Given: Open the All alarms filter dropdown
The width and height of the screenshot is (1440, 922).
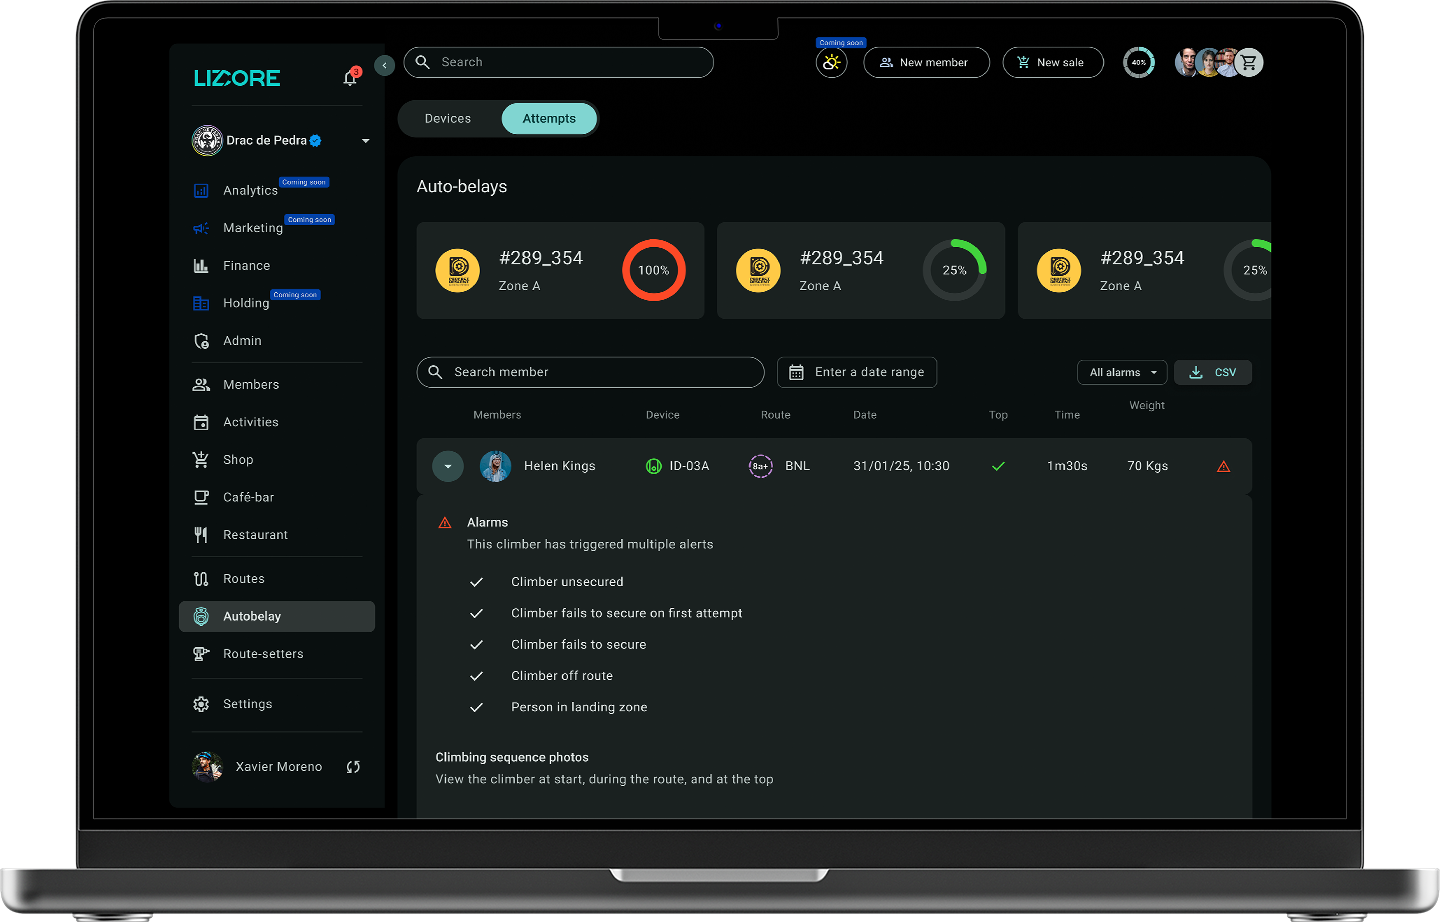Looking at the screenshot, I should [1122, 372].
